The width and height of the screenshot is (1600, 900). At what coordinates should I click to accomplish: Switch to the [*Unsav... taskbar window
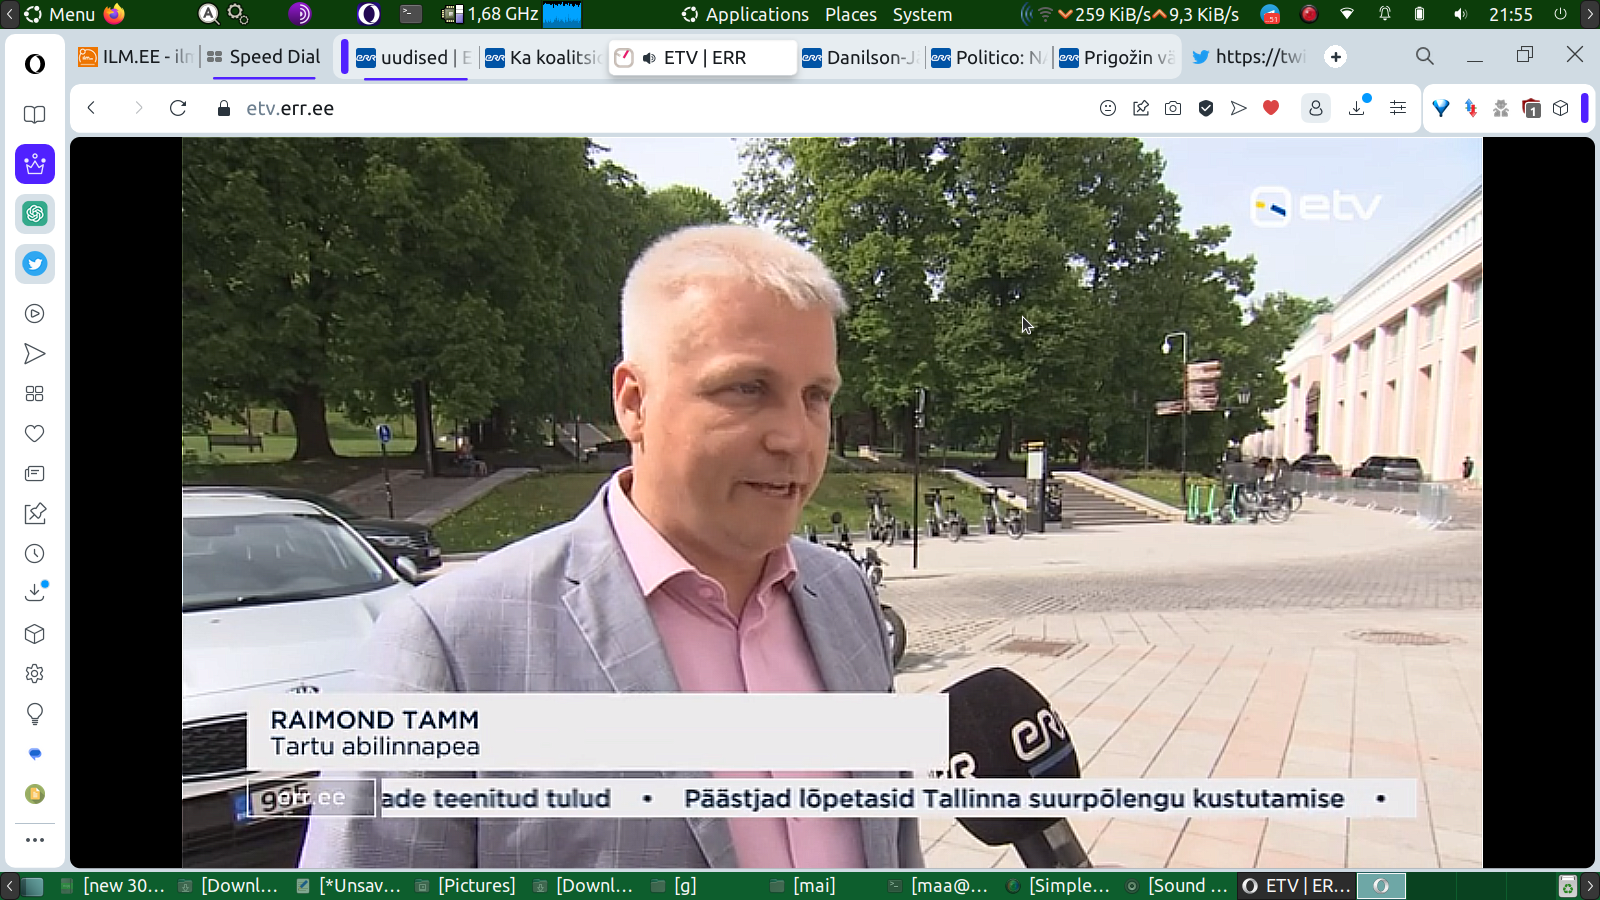click(x=349, y=885)
